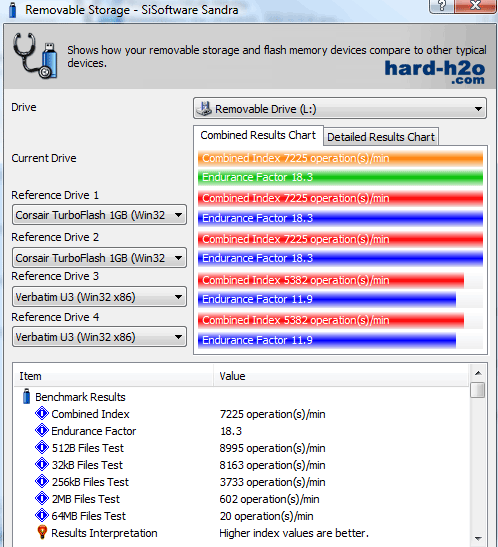Switch to the Combined Results Chart tab

(x=258, y=135)
